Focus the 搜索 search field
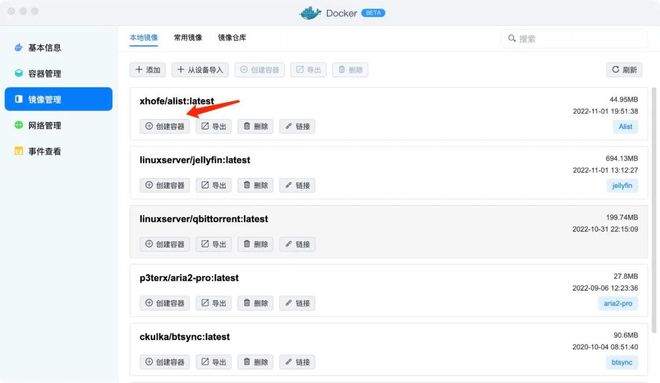660x383 pixels. [x=575, y=39]
